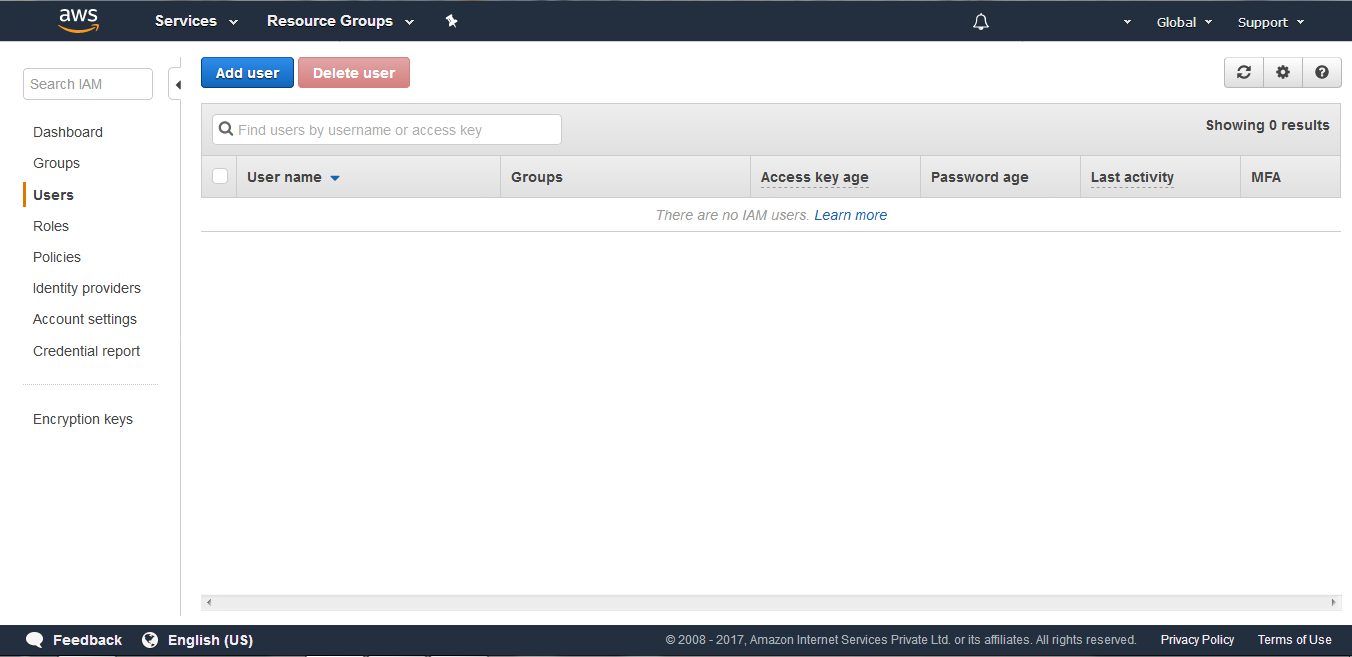This screenshot has width=1352, height=657.
Task: Open the account name dropdown arrow
Action: tap(1127, 22)
